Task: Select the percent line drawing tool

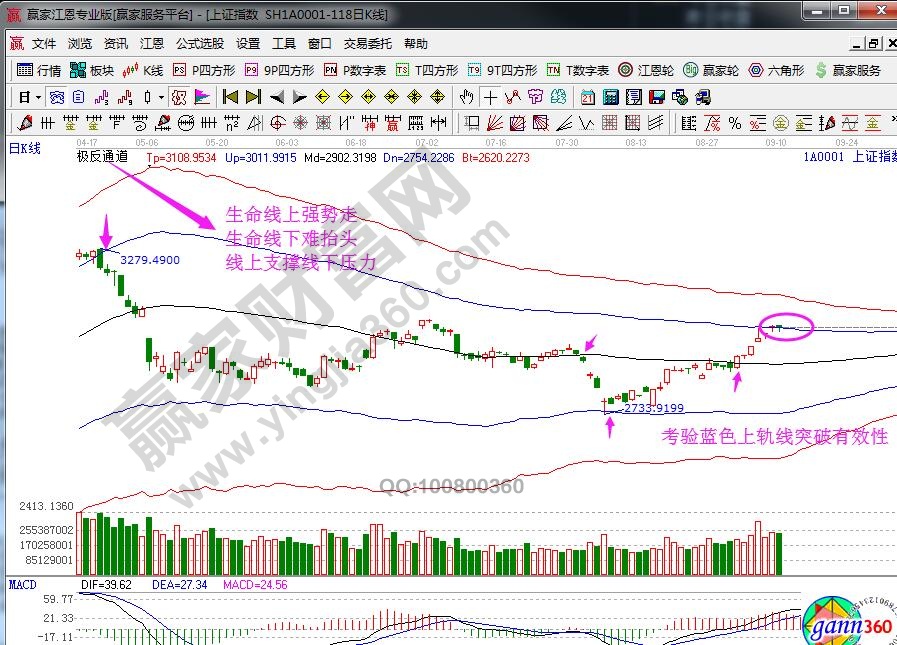Action: [735, 123]
